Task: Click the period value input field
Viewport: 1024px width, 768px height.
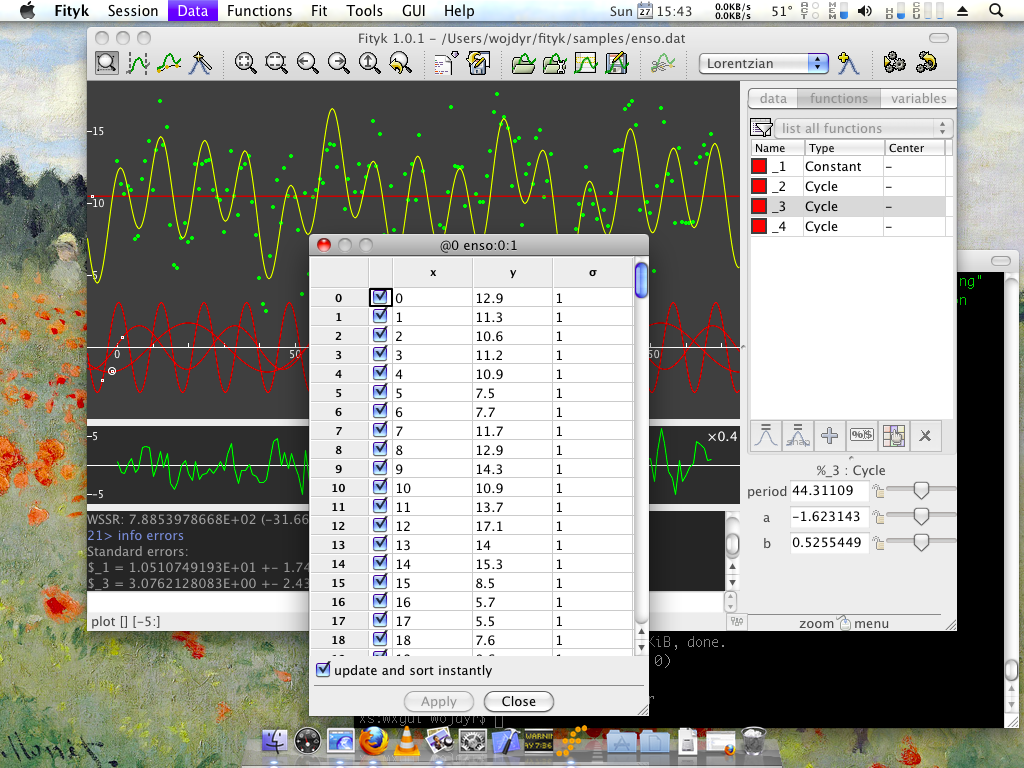Action: pyautogui.click(x=829, y=490)
